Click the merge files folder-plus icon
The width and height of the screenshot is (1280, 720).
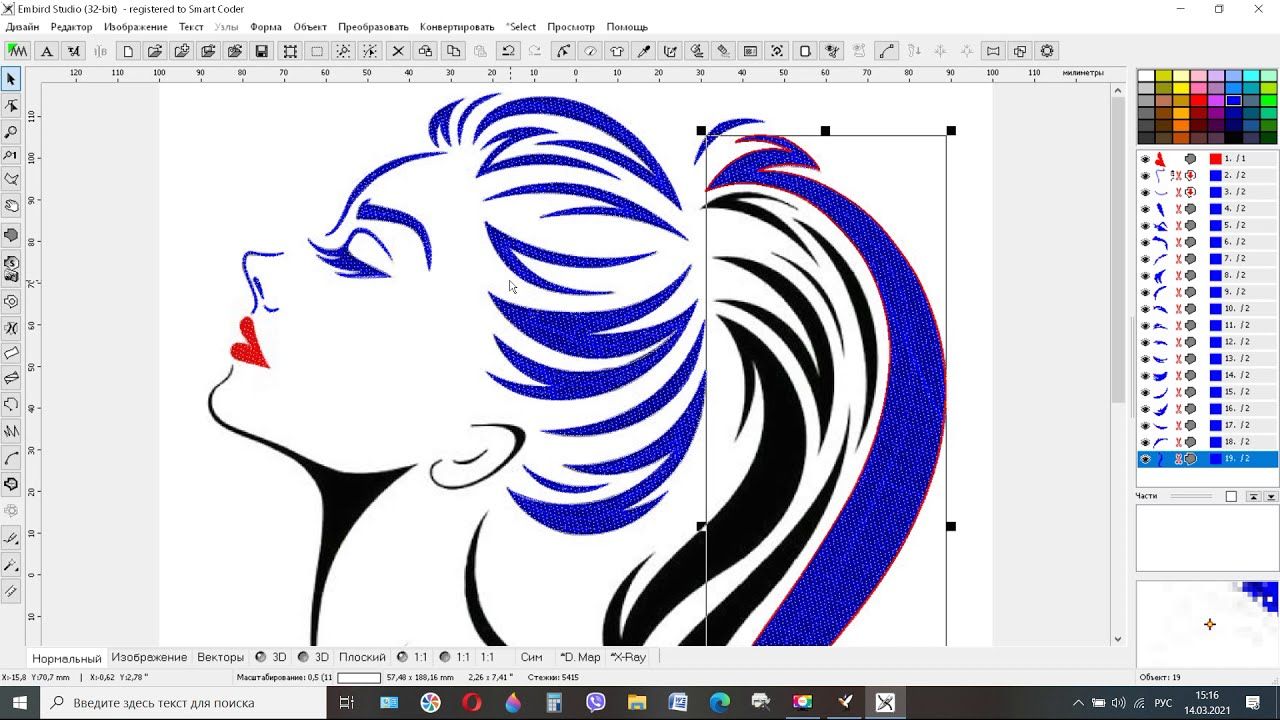[182, 51]
